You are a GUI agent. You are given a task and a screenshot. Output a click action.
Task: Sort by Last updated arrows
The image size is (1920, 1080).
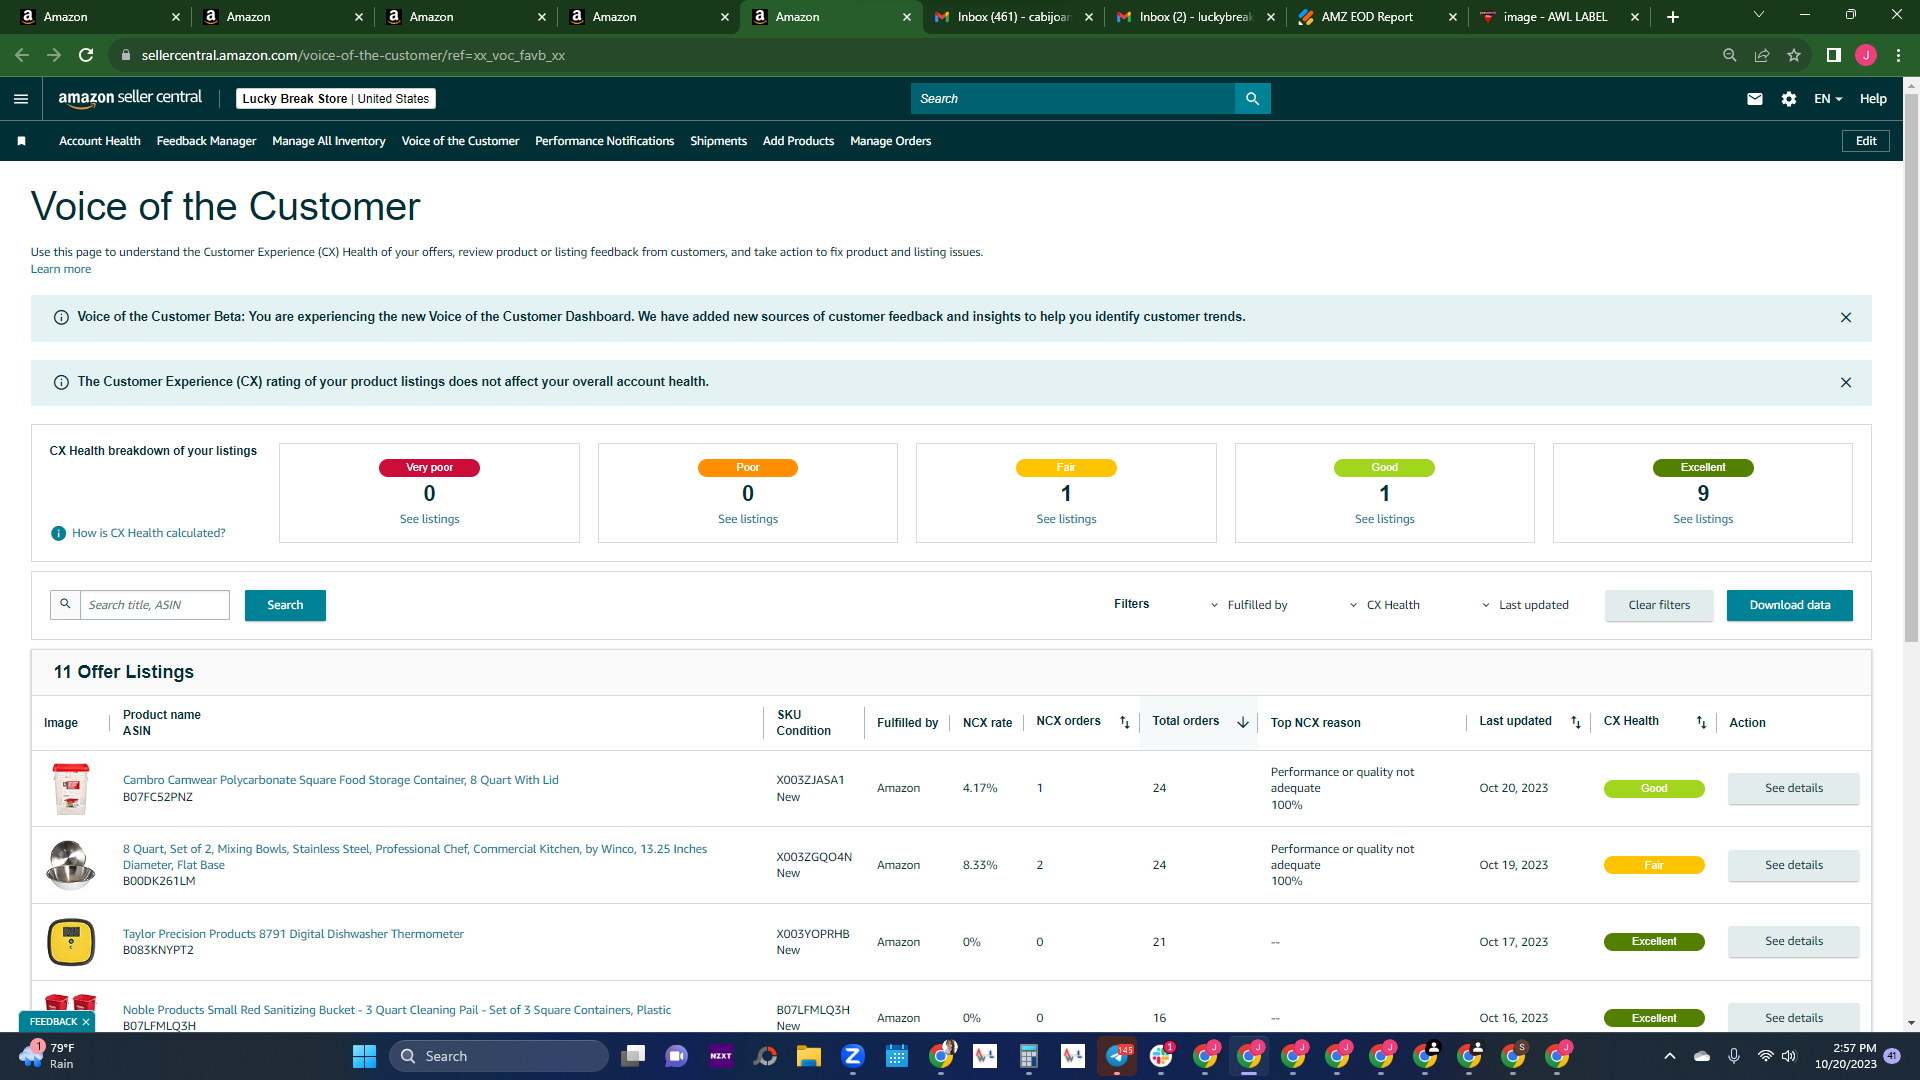tap(1576, 723)
